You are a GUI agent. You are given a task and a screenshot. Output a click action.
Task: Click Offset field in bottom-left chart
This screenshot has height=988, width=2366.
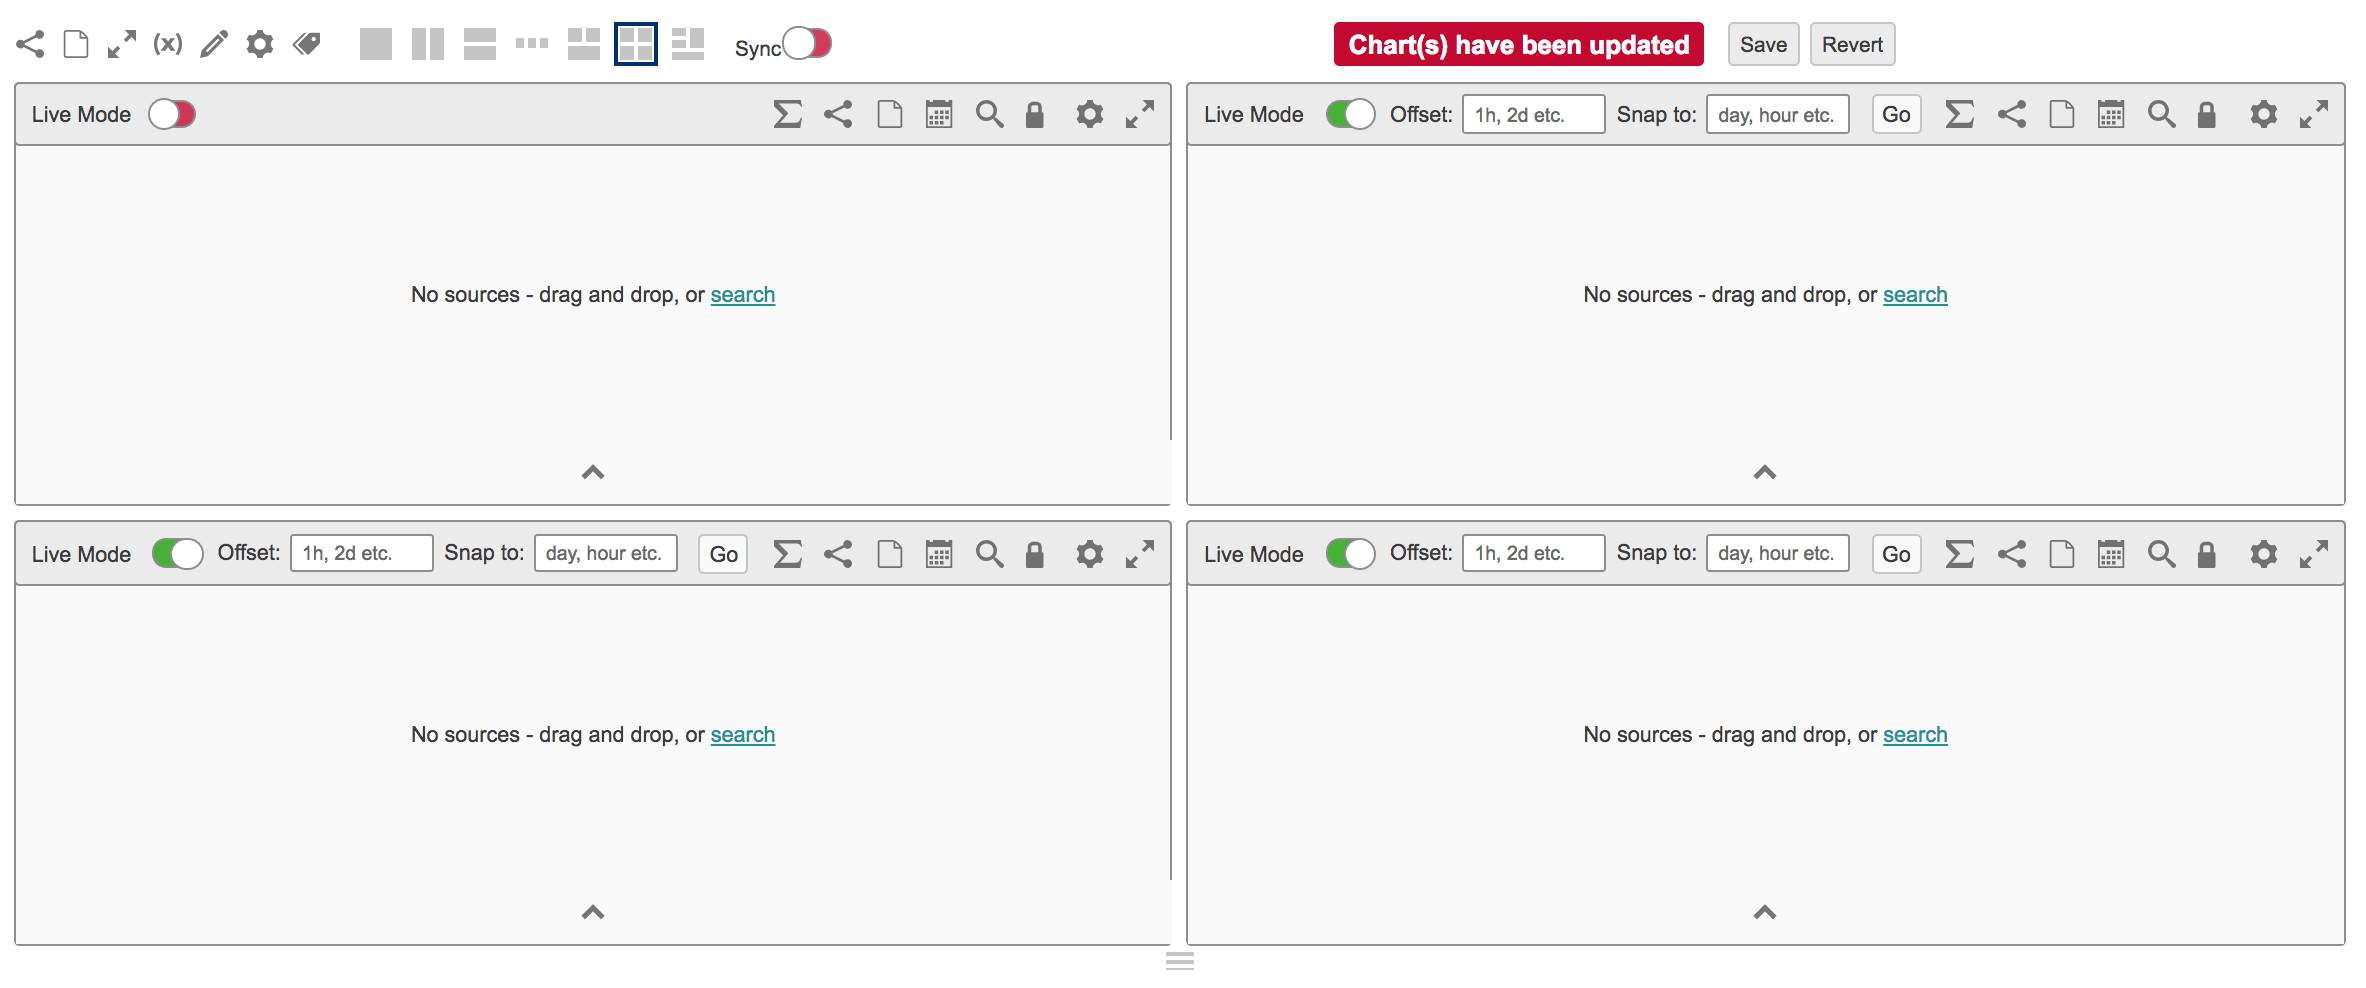click(x=362, y=553)
